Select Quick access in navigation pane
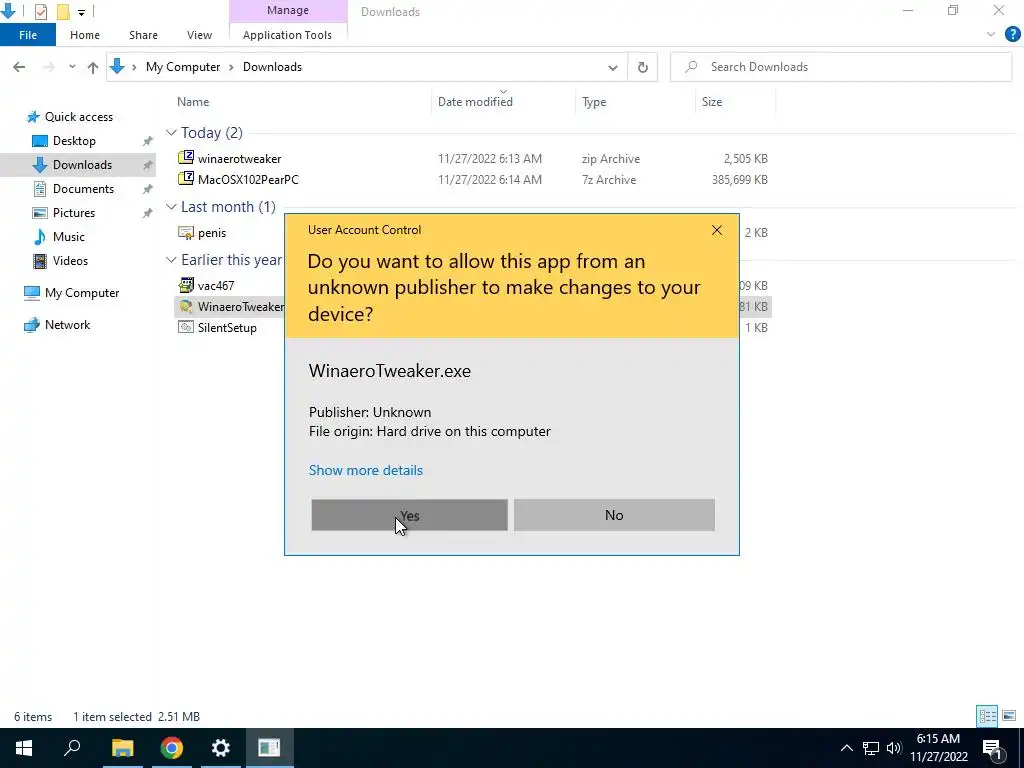 click(78, 117)
